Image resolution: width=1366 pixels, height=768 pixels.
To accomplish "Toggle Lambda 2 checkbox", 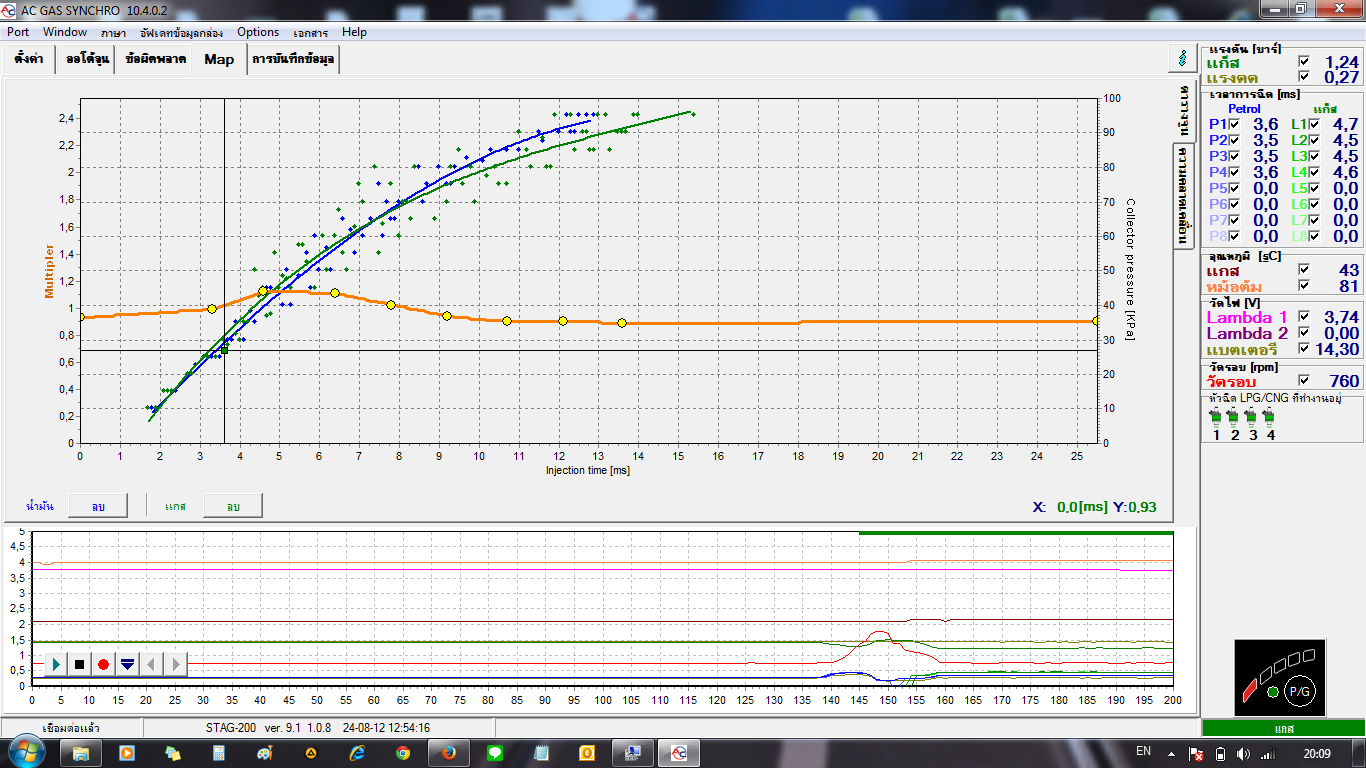I will pyautogui.click(x=1303, y=332).
